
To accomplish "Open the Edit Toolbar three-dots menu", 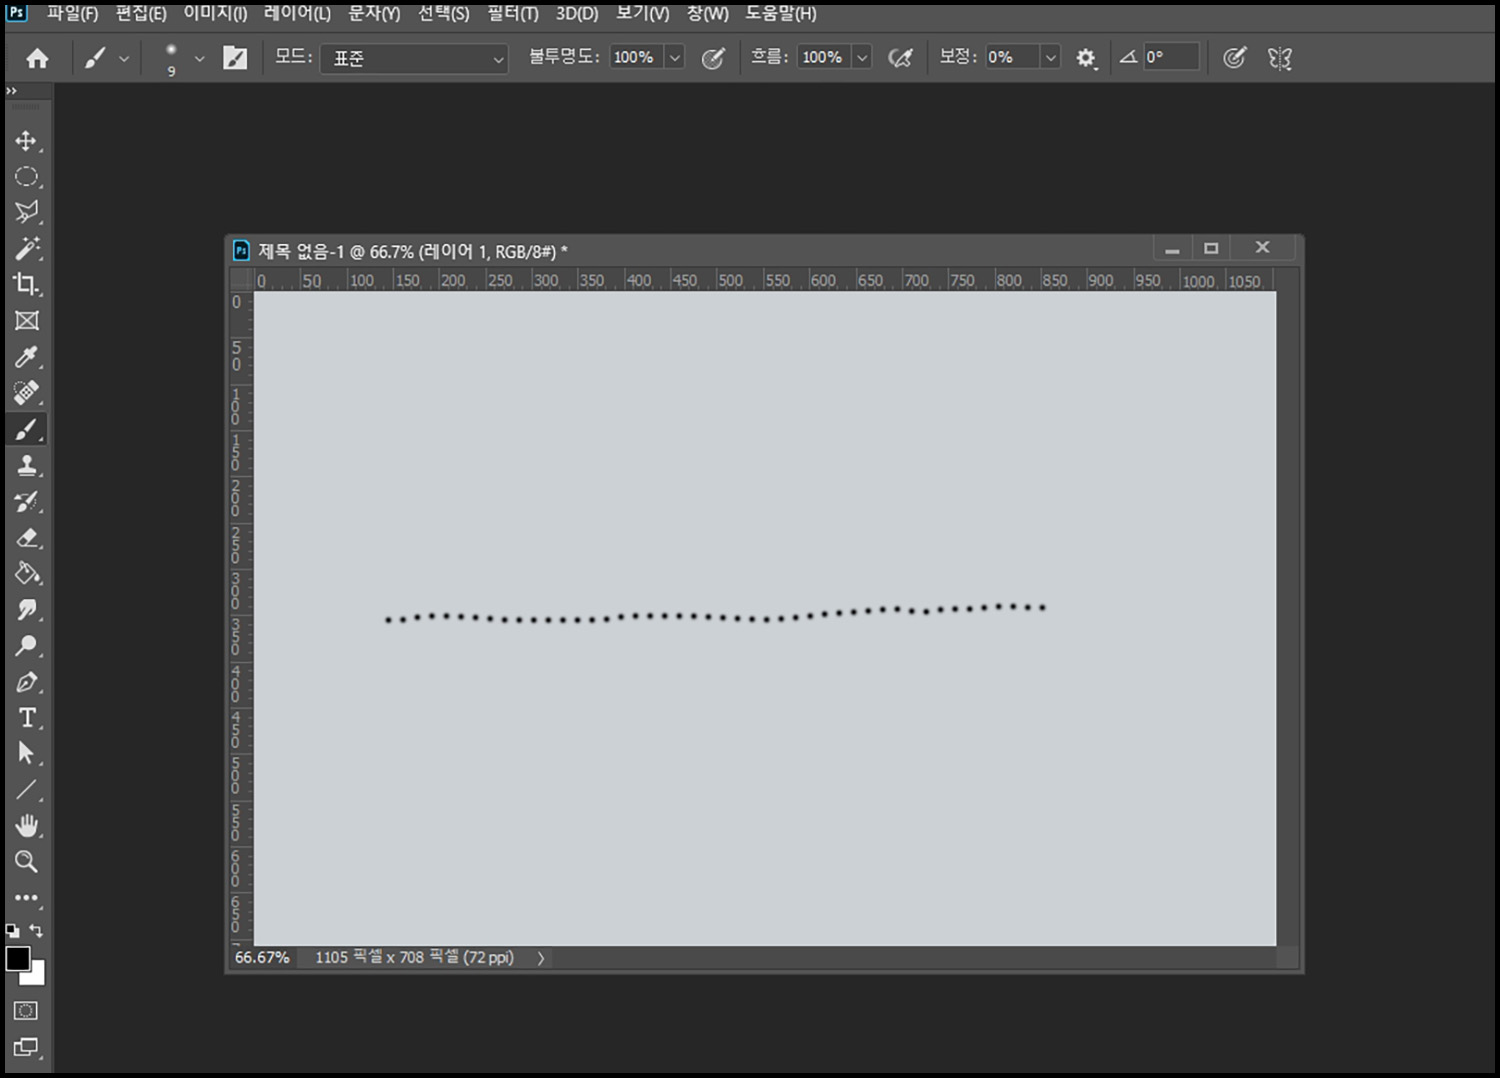I will 26,898.
